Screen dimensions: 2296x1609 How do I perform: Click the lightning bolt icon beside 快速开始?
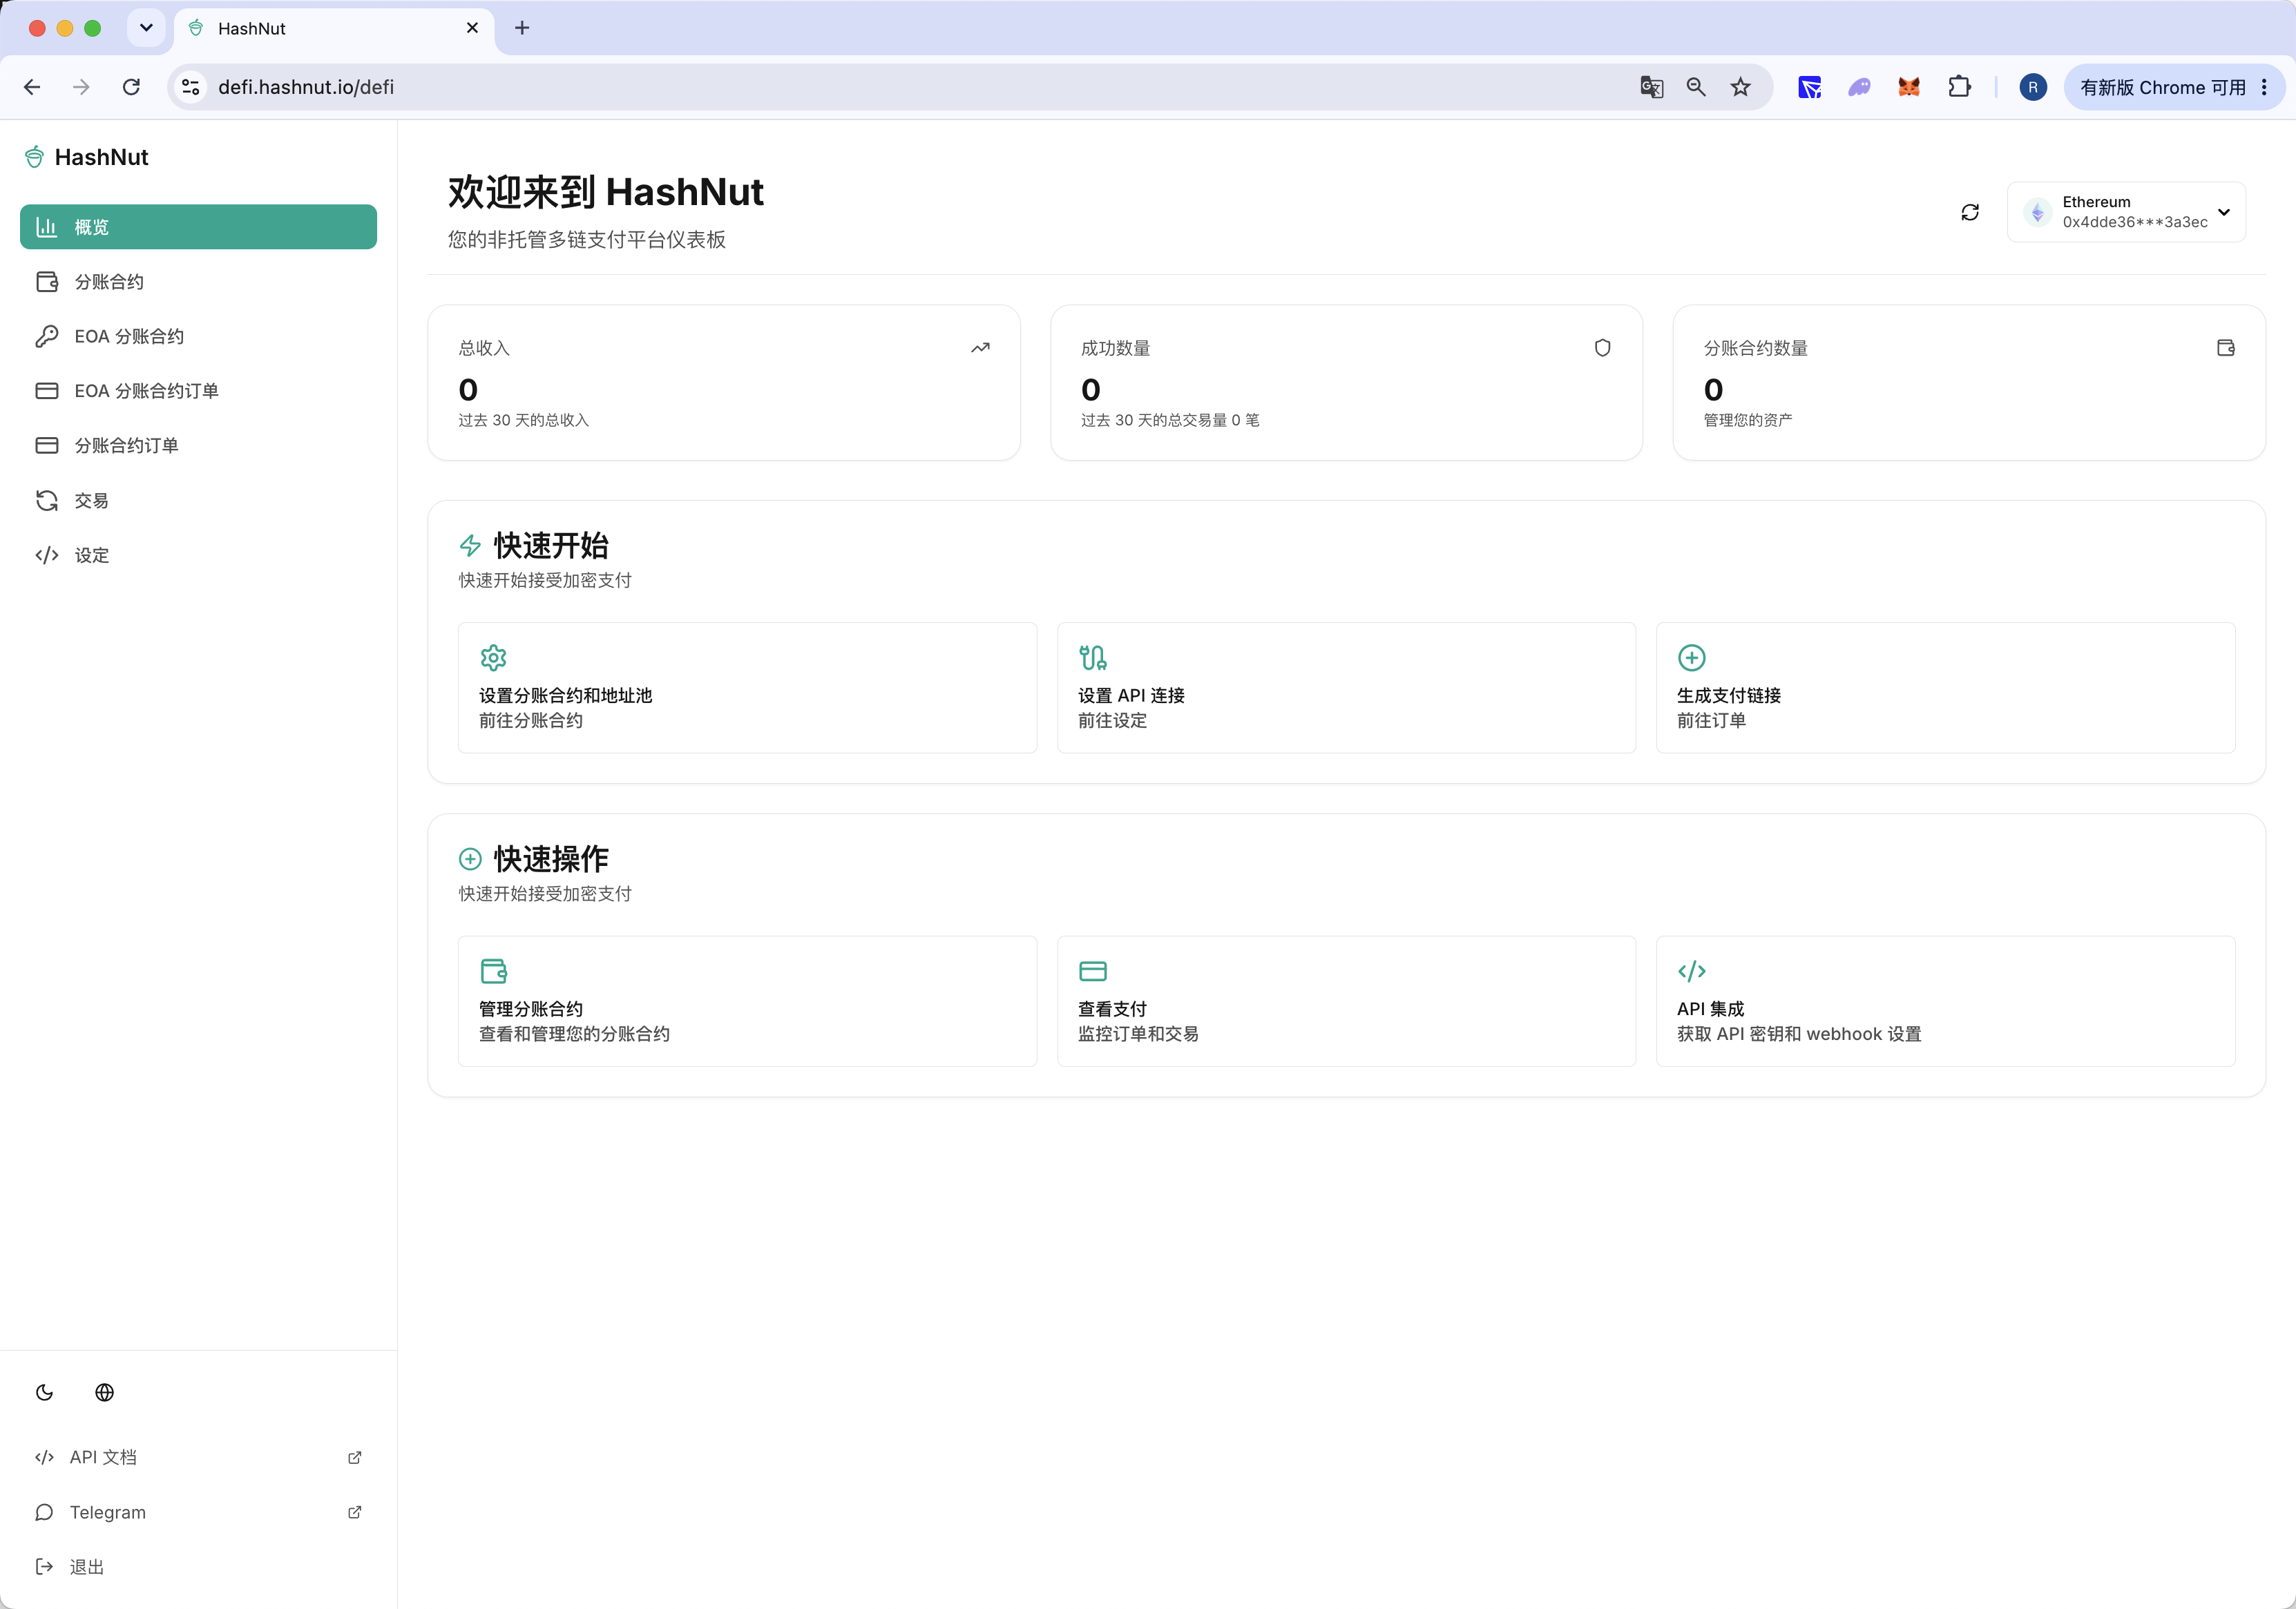click(470, 546)
